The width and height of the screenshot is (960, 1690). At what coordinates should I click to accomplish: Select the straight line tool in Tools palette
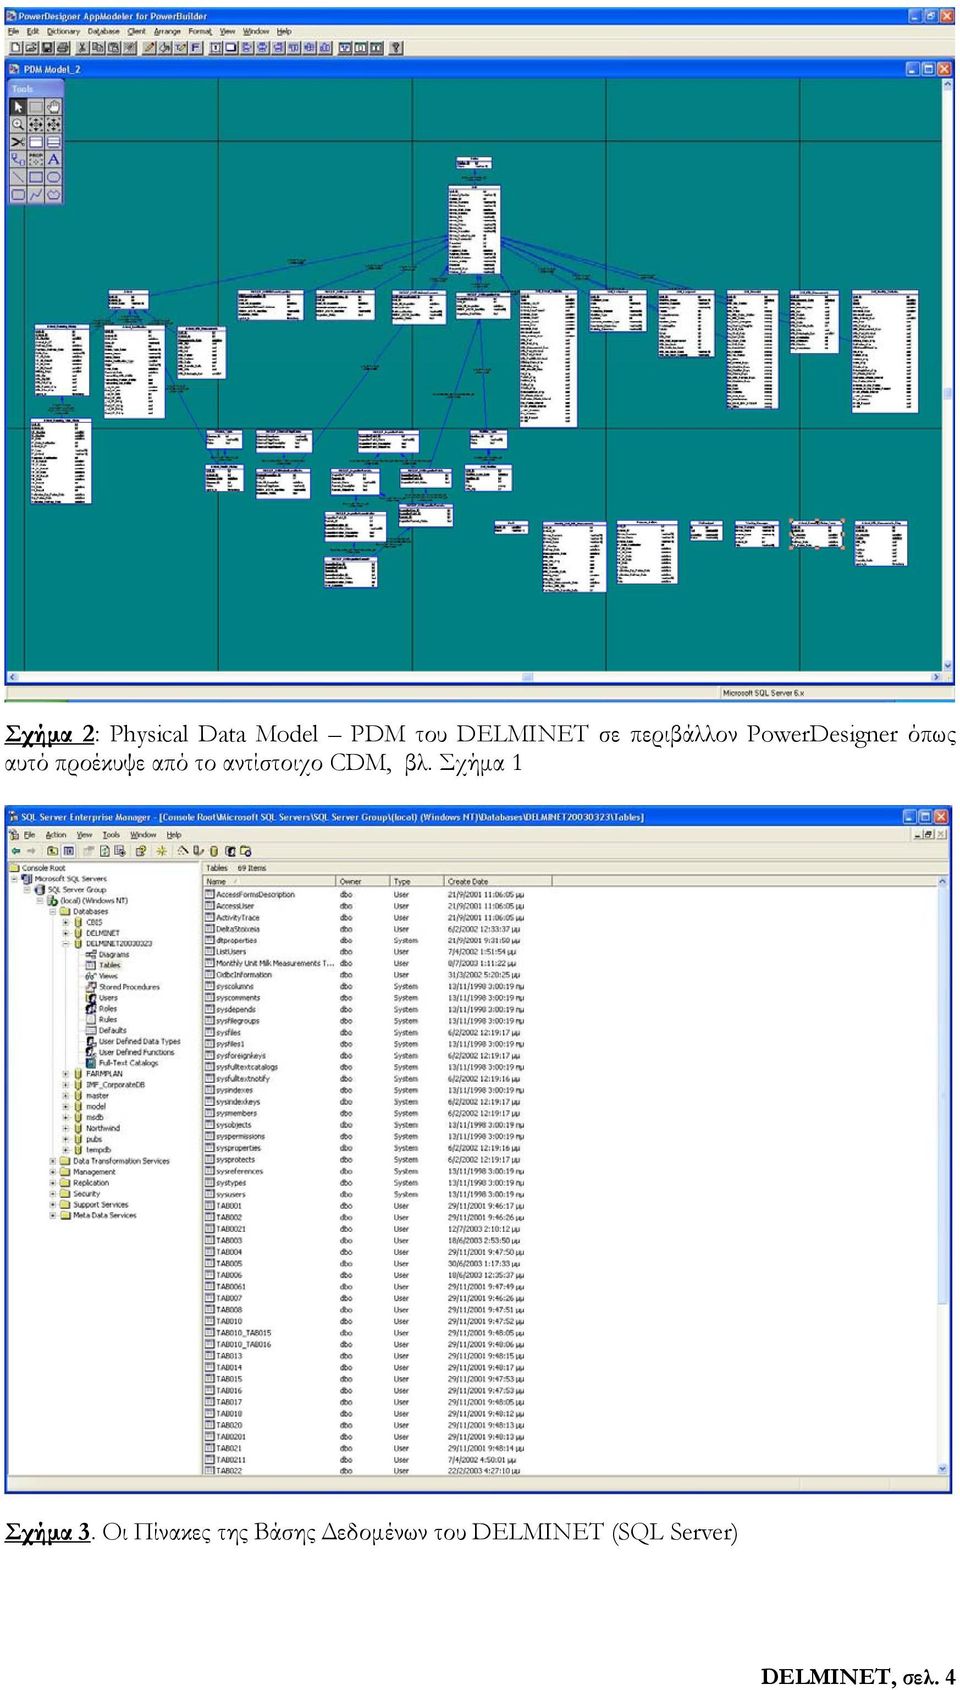click(x=17, y=177)
